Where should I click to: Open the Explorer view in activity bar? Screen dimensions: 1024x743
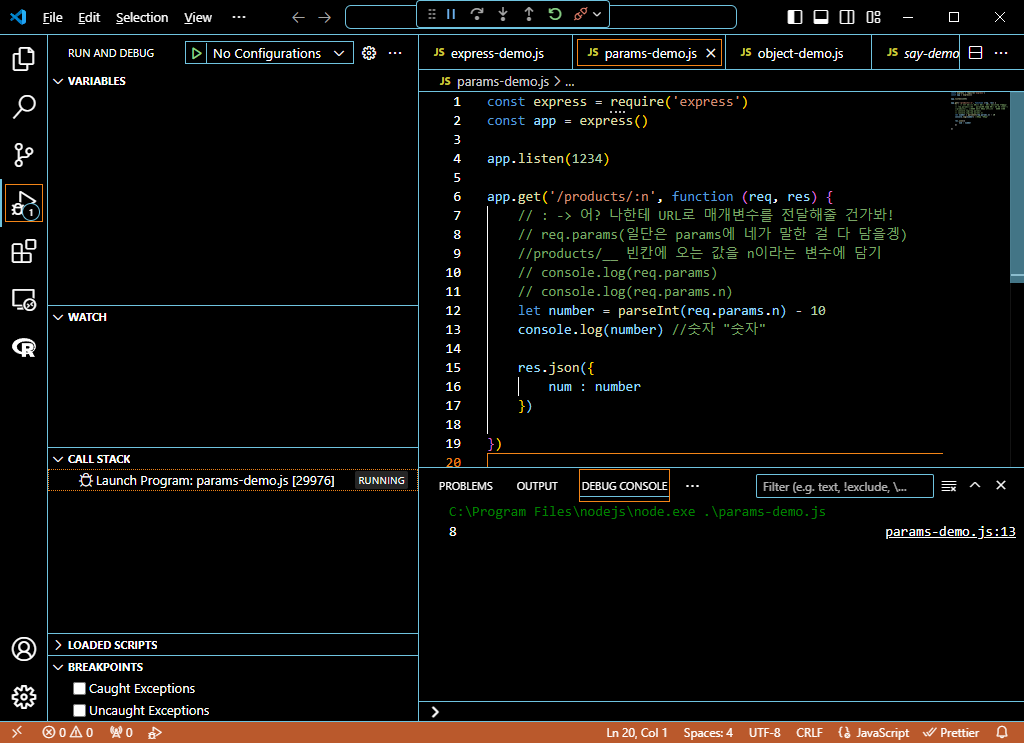[24, 59]
